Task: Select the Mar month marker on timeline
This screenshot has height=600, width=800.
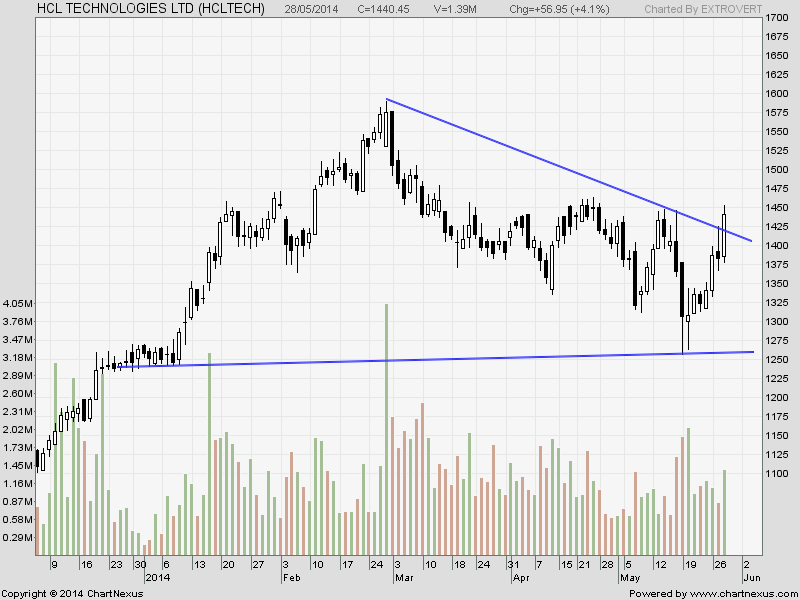Action: tap(404, 578)
